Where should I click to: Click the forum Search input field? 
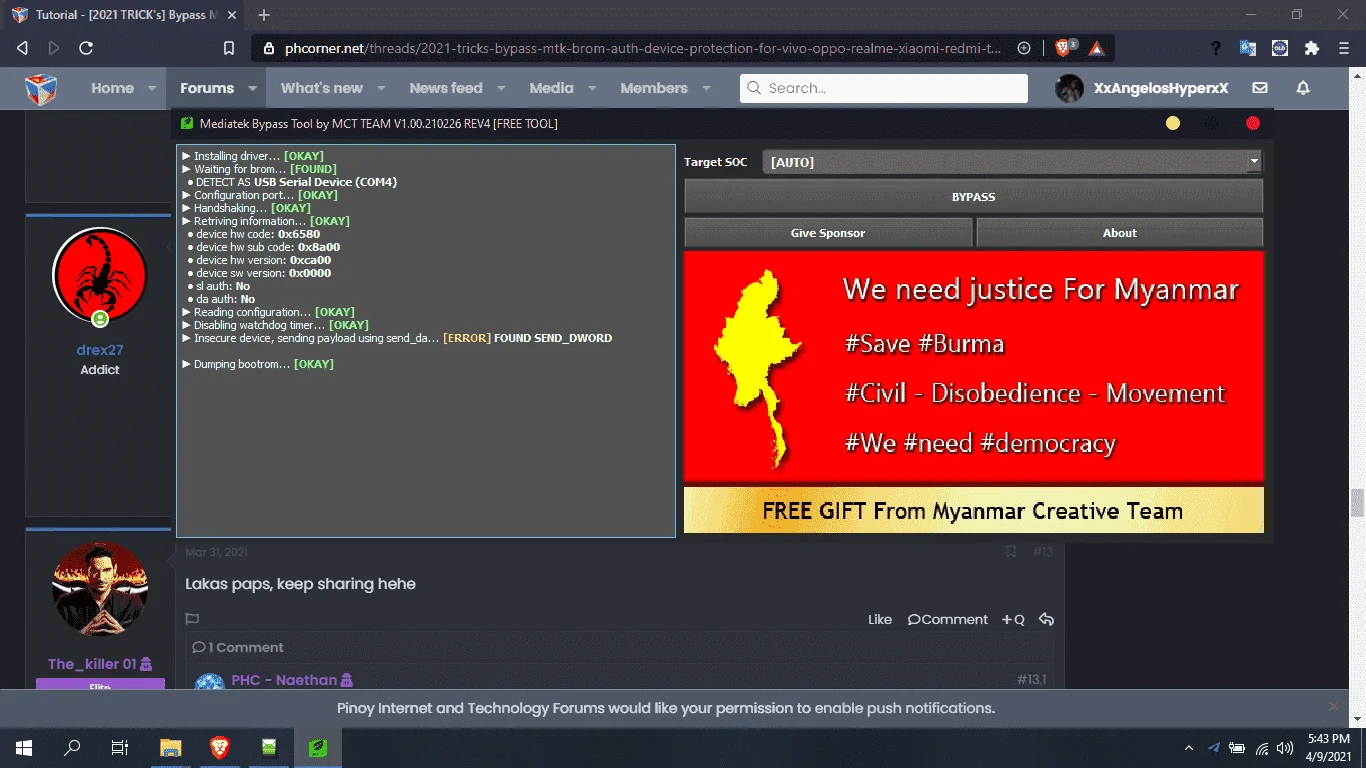tap(884, 88)
